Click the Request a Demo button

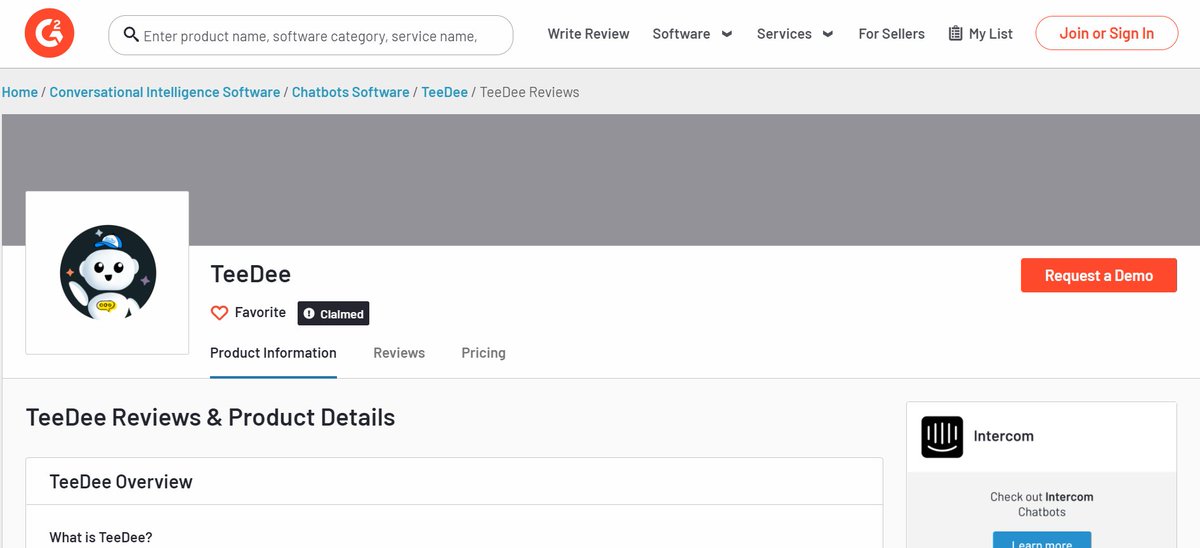1099,275
